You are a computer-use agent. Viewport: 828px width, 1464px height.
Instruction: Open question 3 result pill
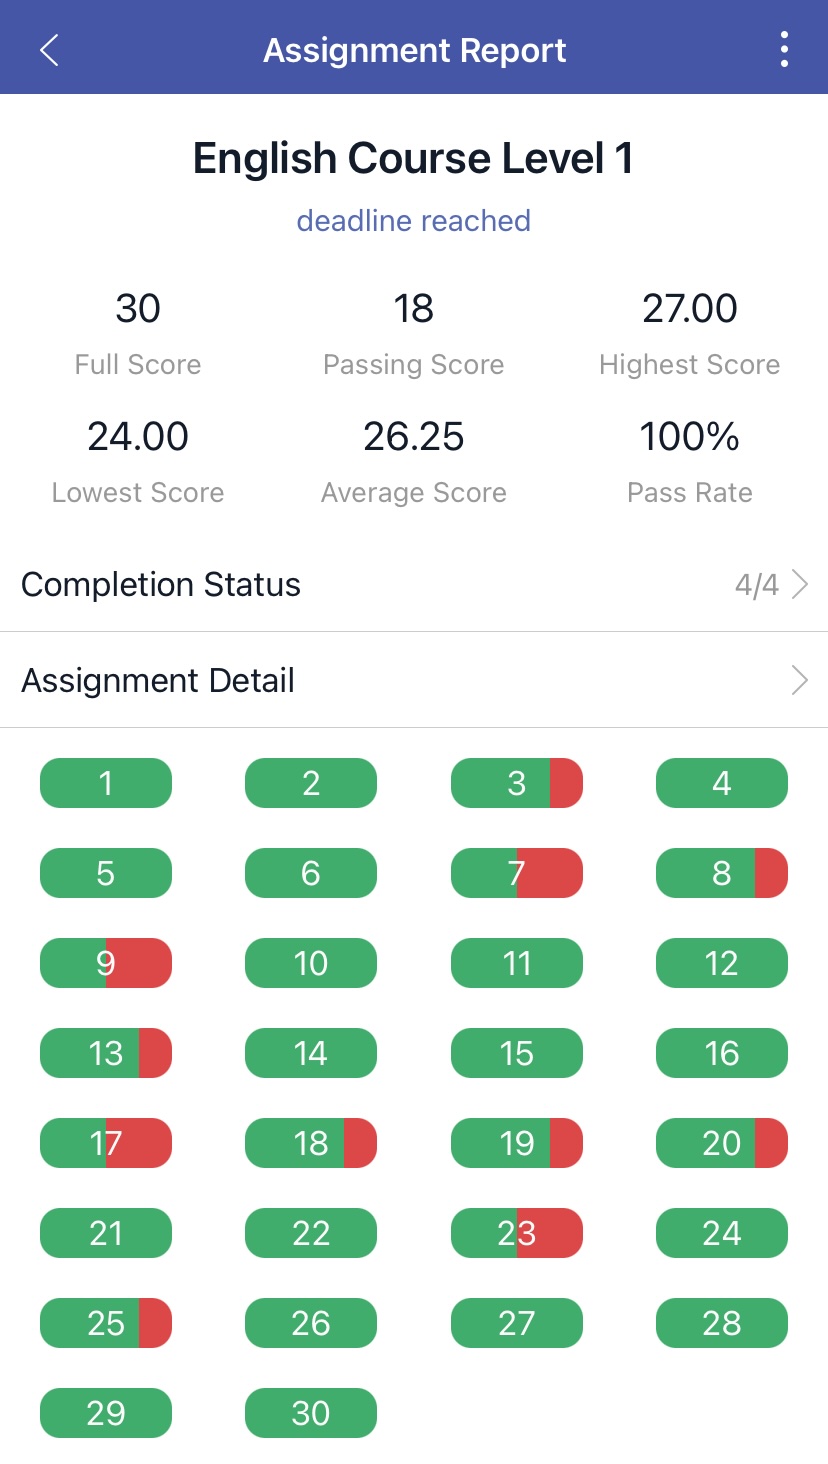[x=517, y=783]
